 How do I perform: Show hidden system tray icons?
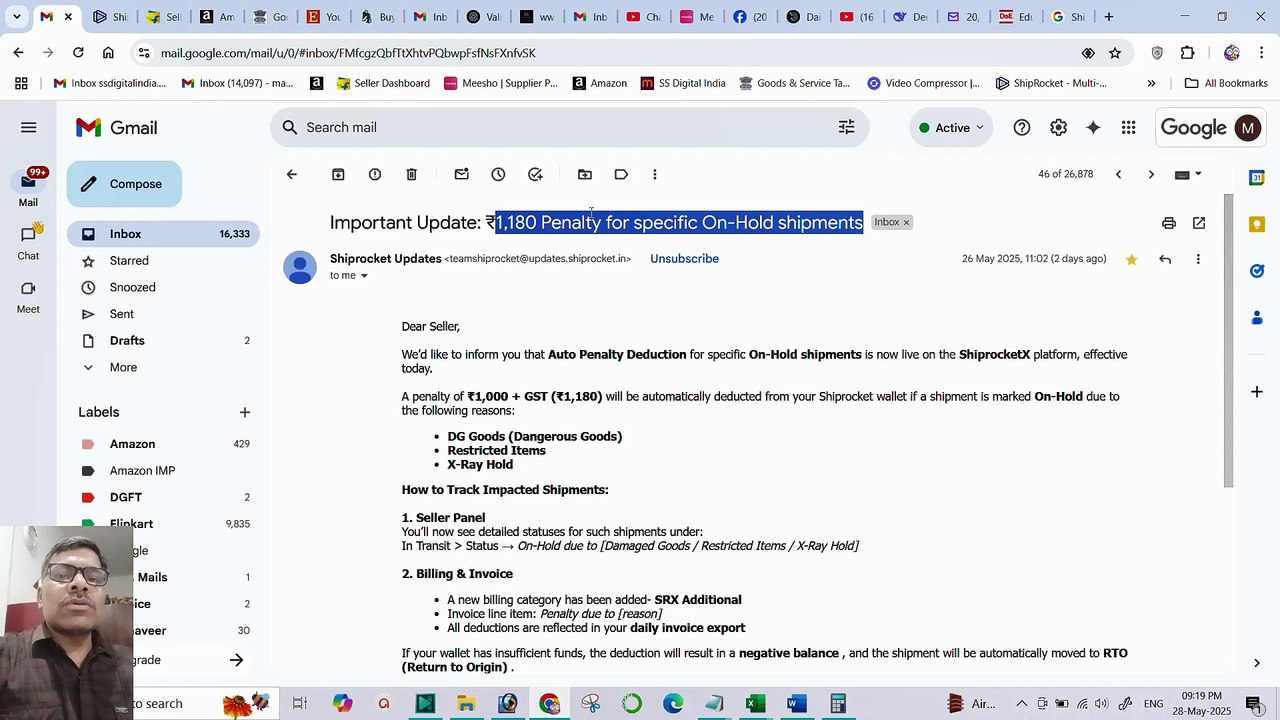[x=1021, y=704]
